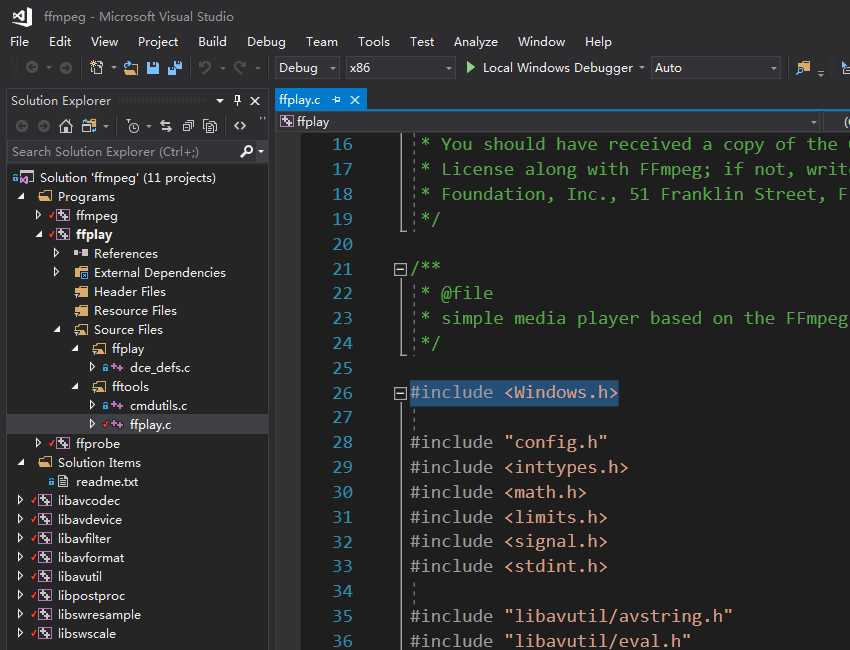
Task: Click the Local Windows Debugger button
Action: point(551,68)
